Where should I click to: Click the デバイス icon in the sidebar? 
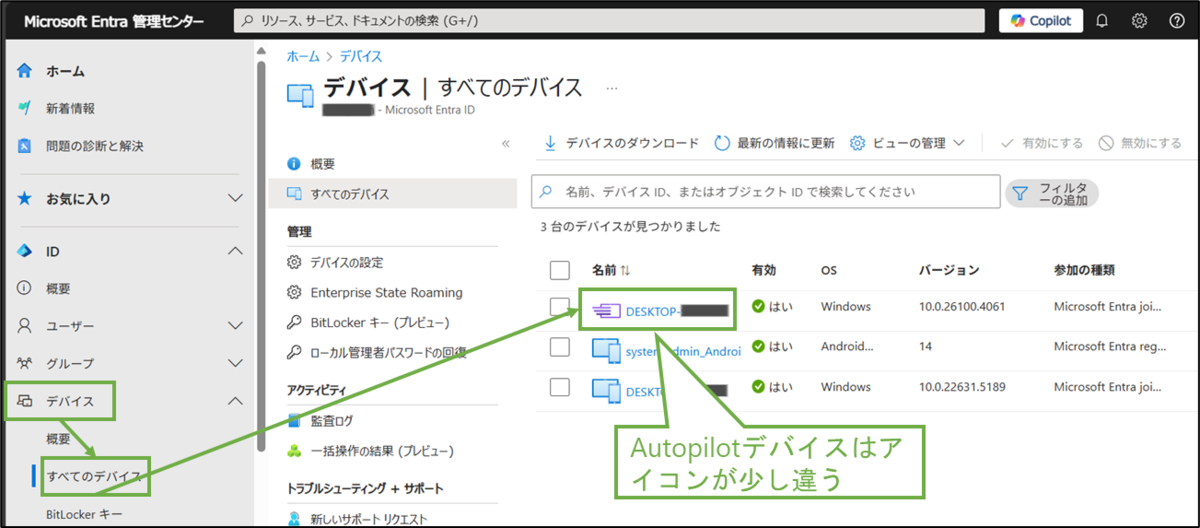coord(25,401)
